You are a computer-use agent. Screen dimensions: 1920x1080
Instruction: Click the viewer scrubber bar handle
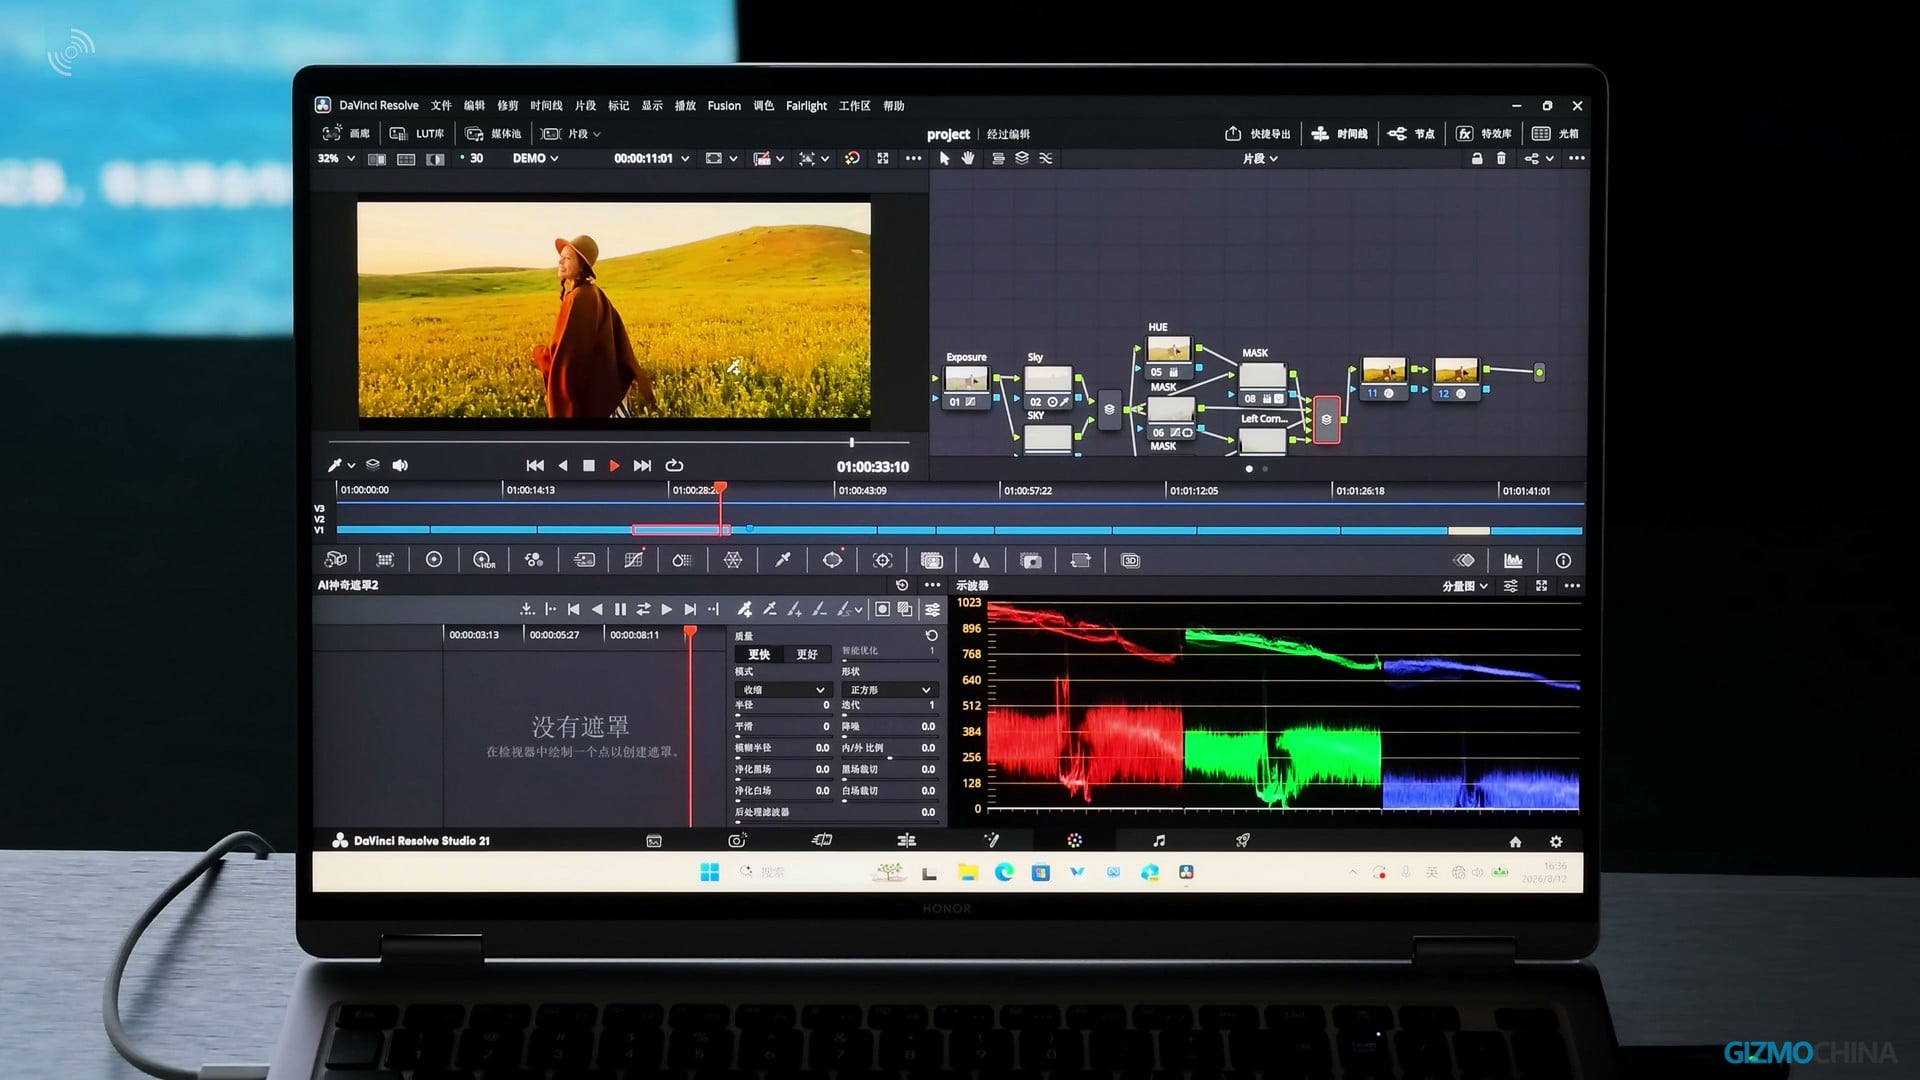click(852, 442)
